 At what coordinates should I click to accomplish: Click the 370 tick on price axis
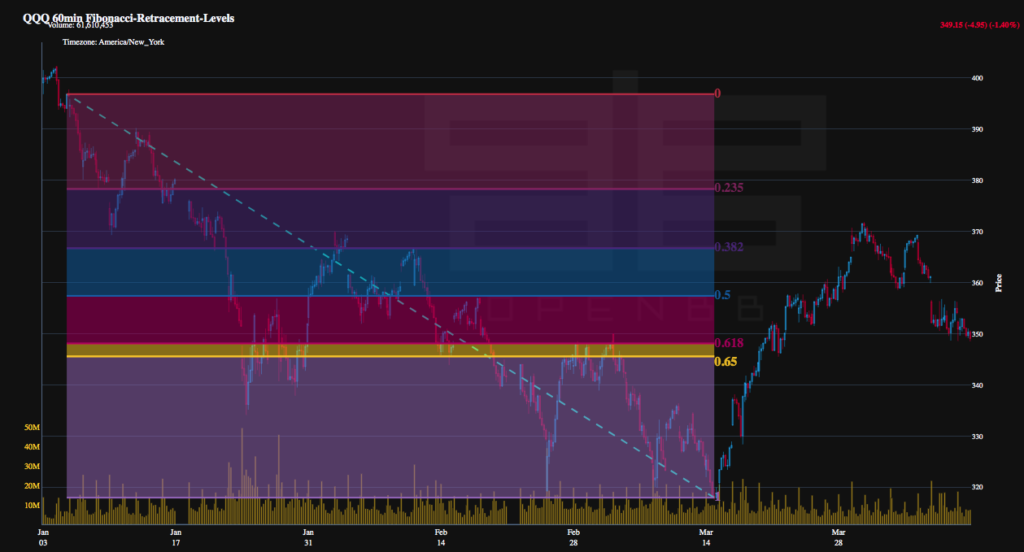click(979, 232)
